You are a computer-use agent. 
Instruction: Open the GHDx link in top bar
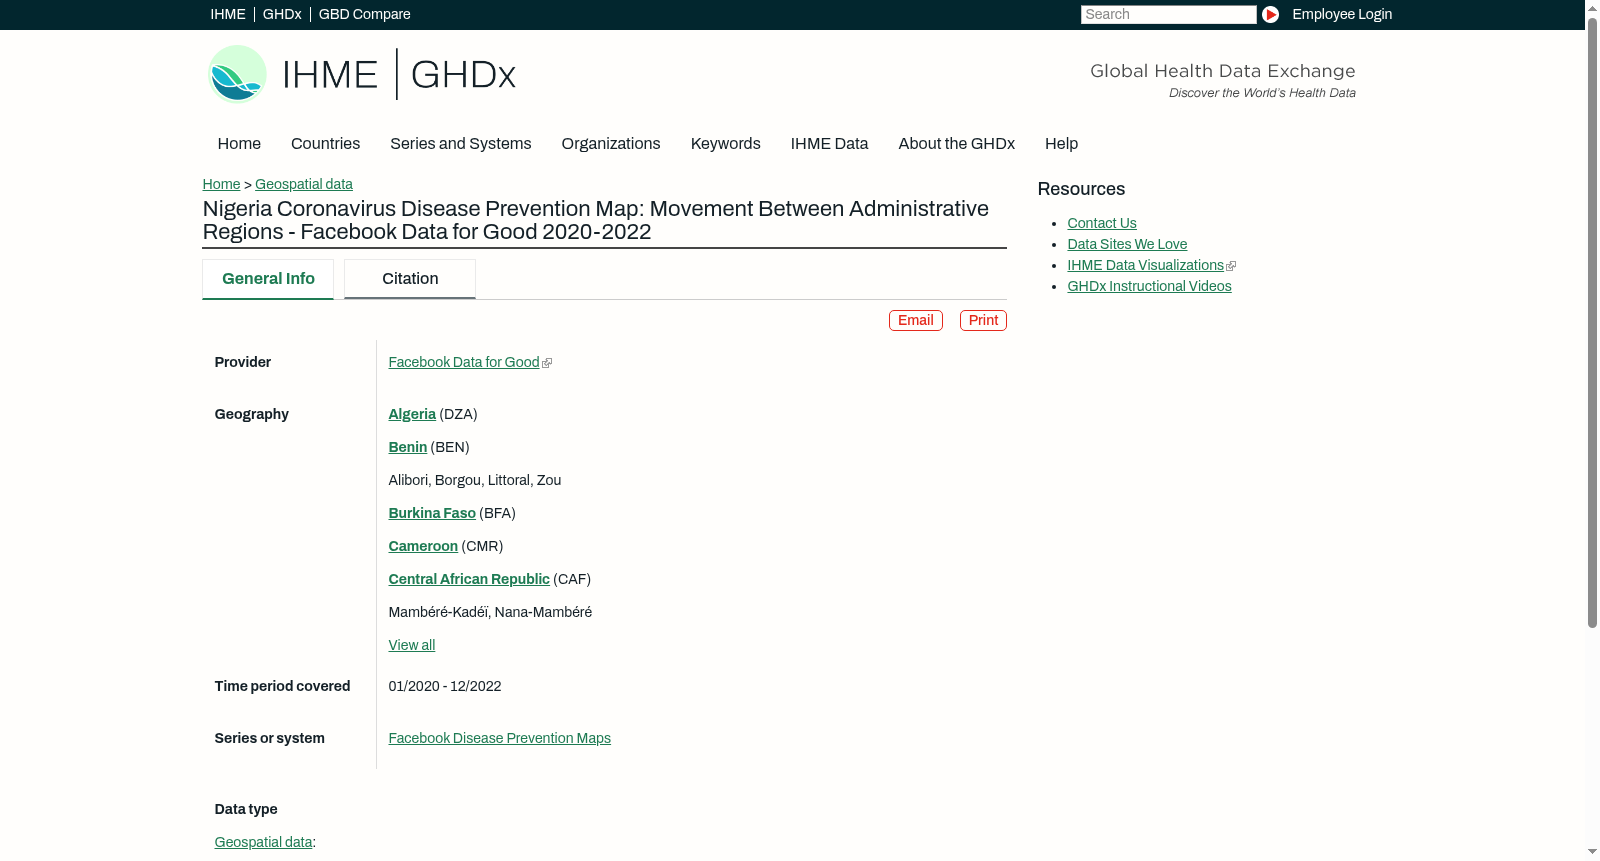(282, 14)
